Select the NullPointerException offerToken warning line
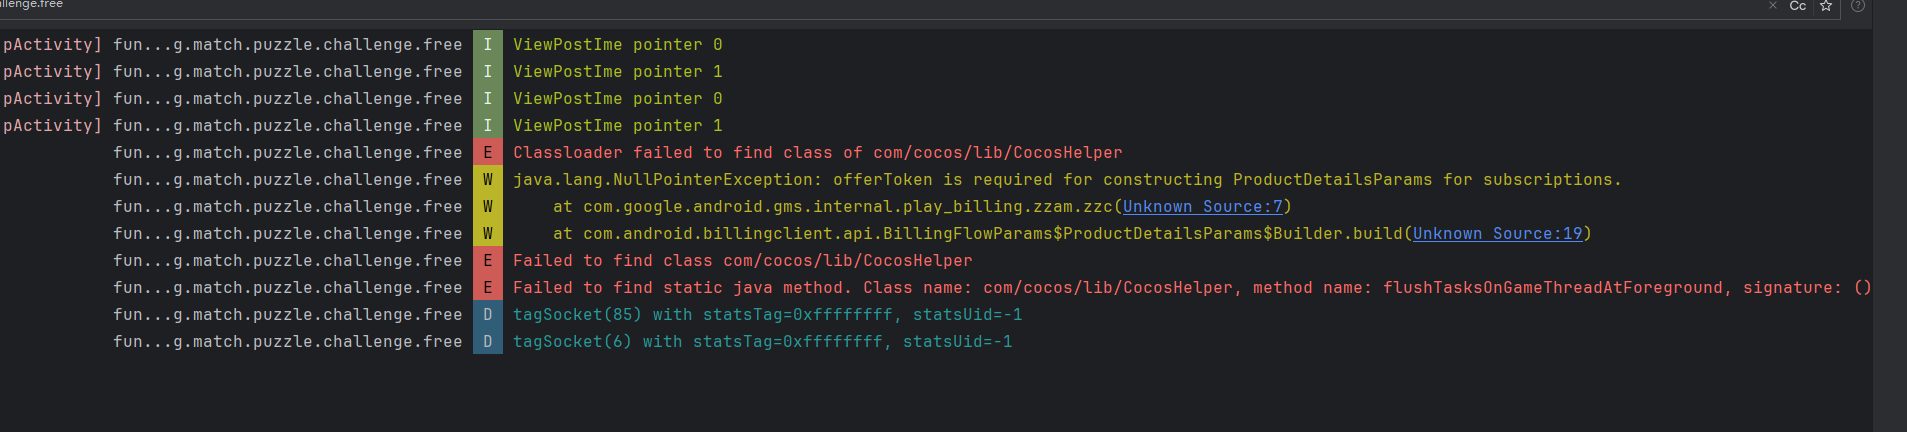Viewport: 1907px width, 432px height. point(1066,180)
